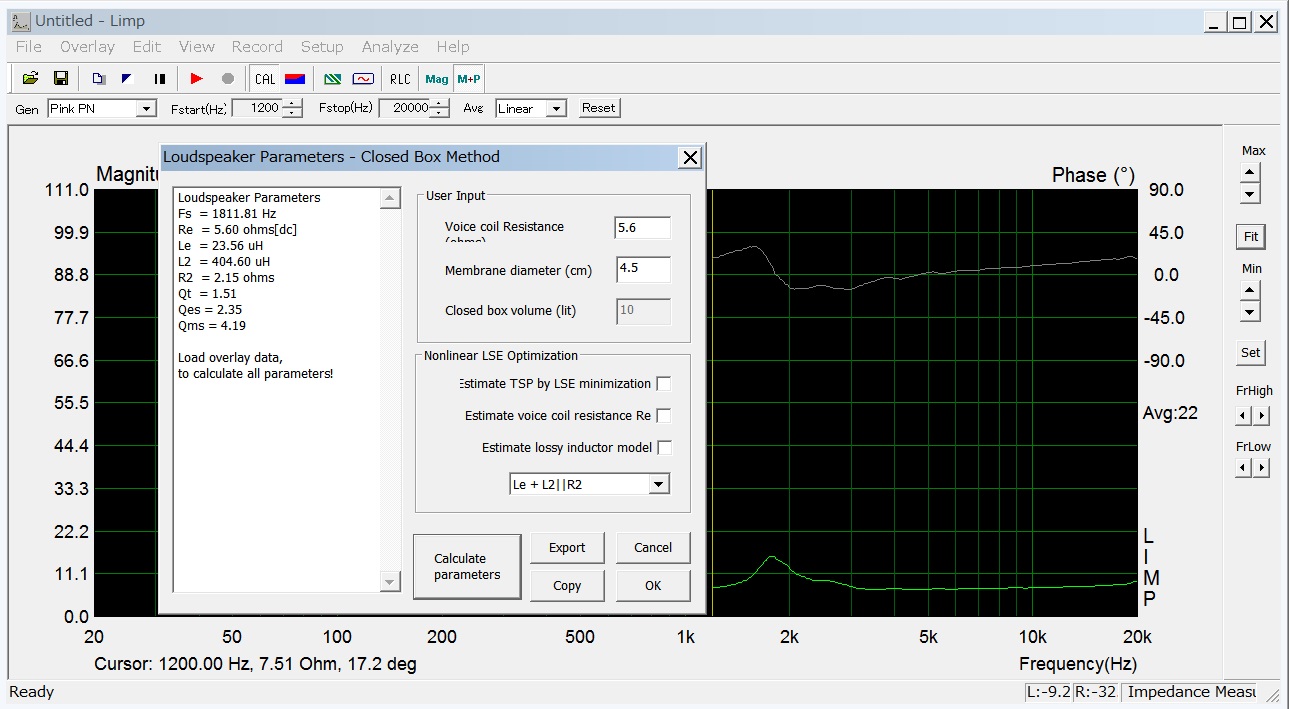The width and height of the screenshot is (1289, 709).
Task: Expand the Le + L2||R2 model dropdown
Action: click(x=657, y=484)
